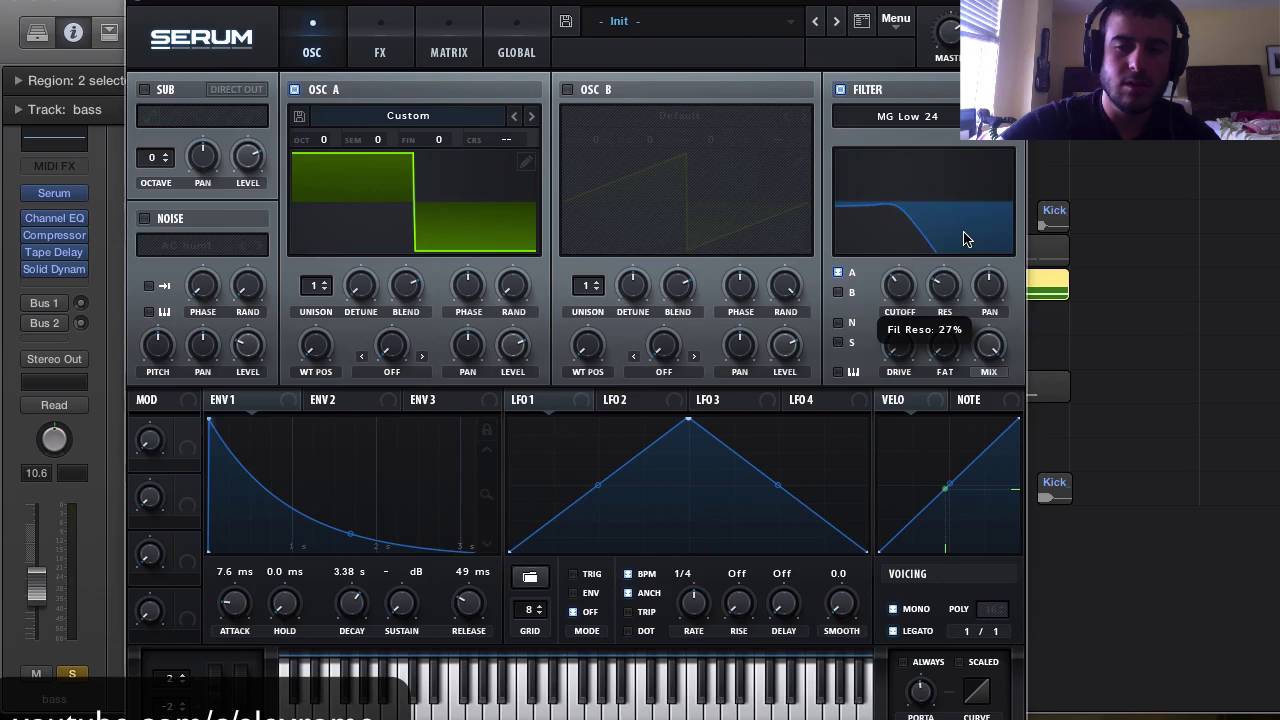Image resolution: width=1280 pixels, height=720 pixels.
Task: Open the Compressor plugin slot
Action: (x=55, y=235)
